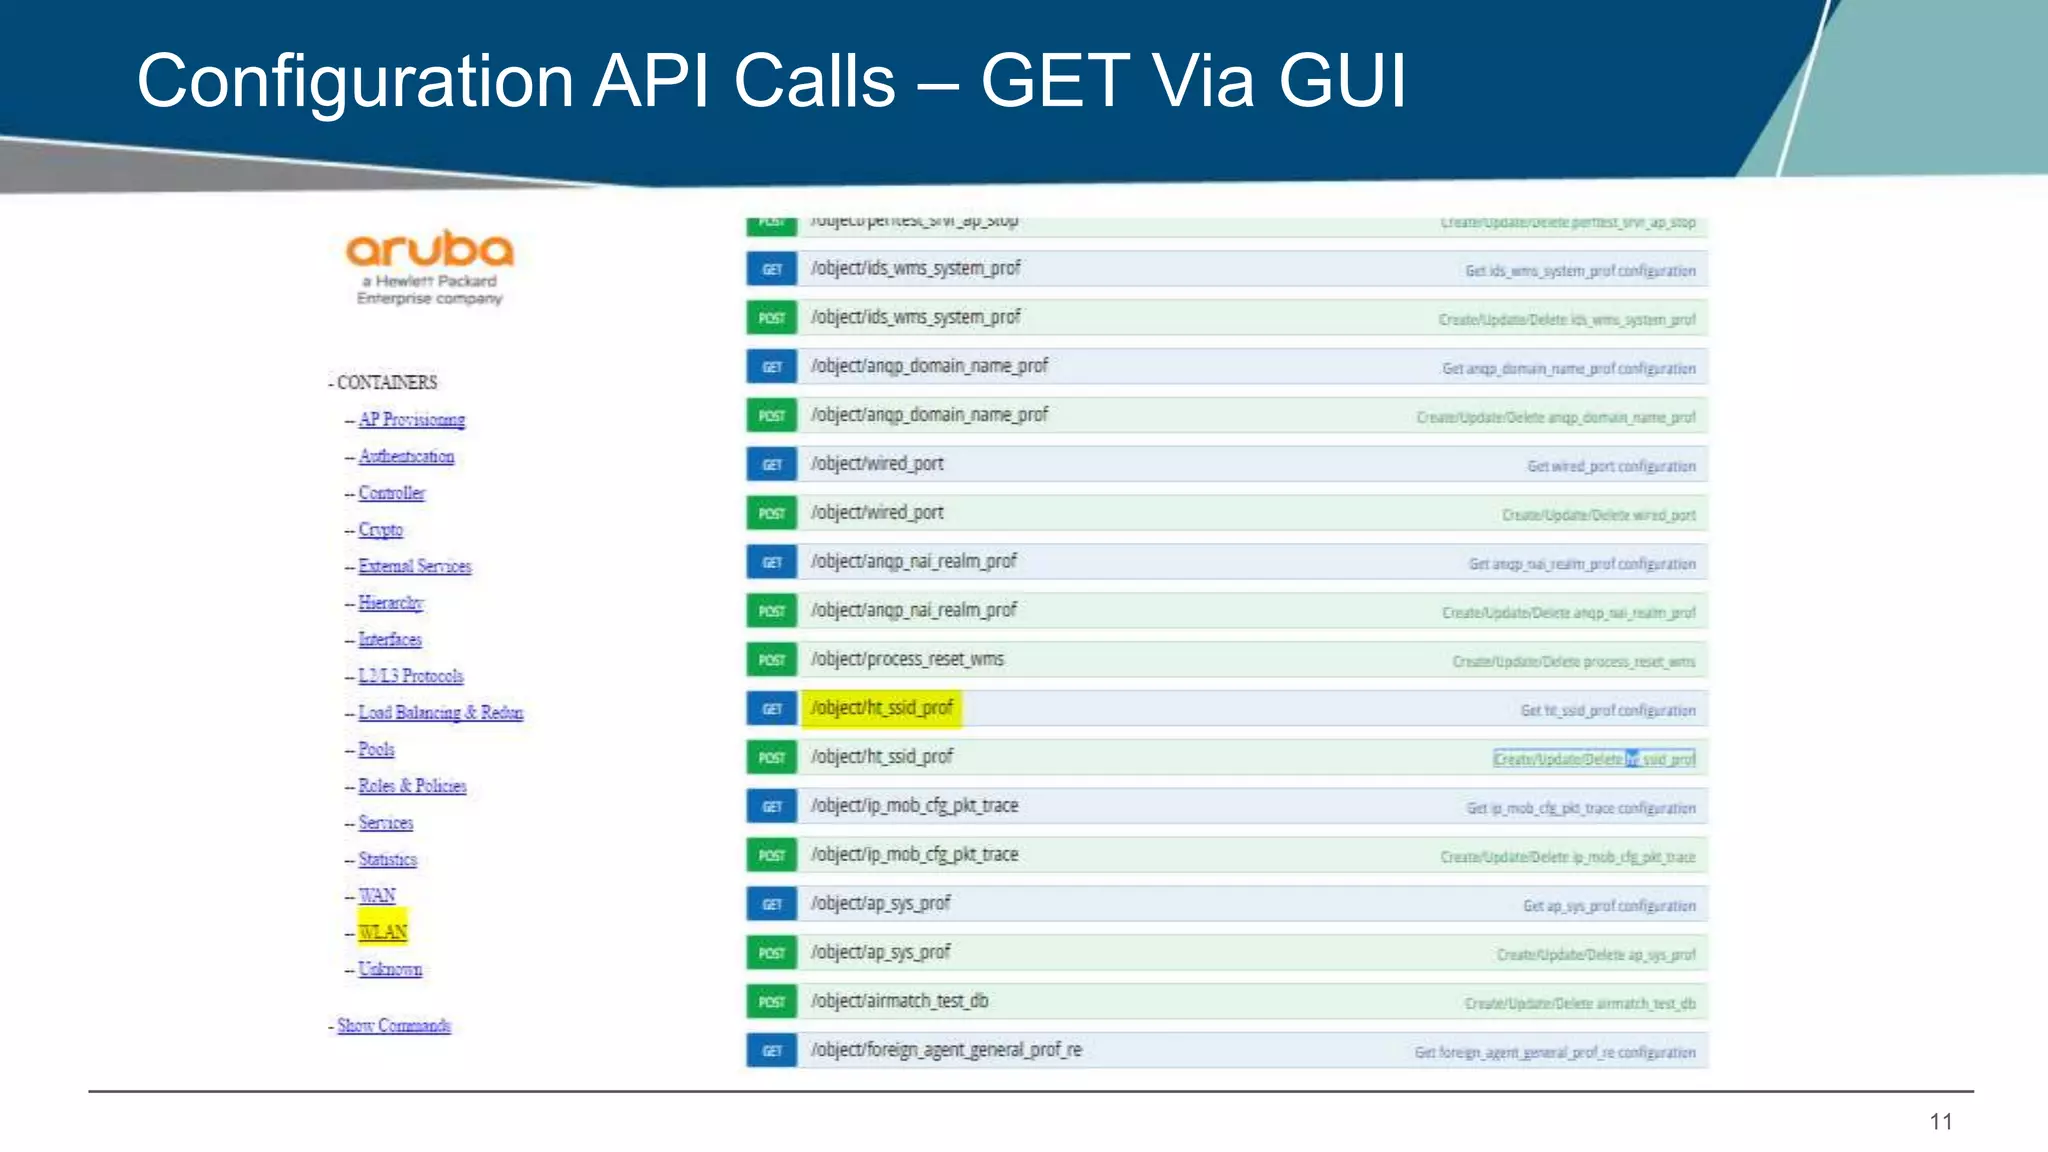Screen dimensions: 2048x1152
Task: Open AP Provisioning container link
Action: tap(412, 419)
